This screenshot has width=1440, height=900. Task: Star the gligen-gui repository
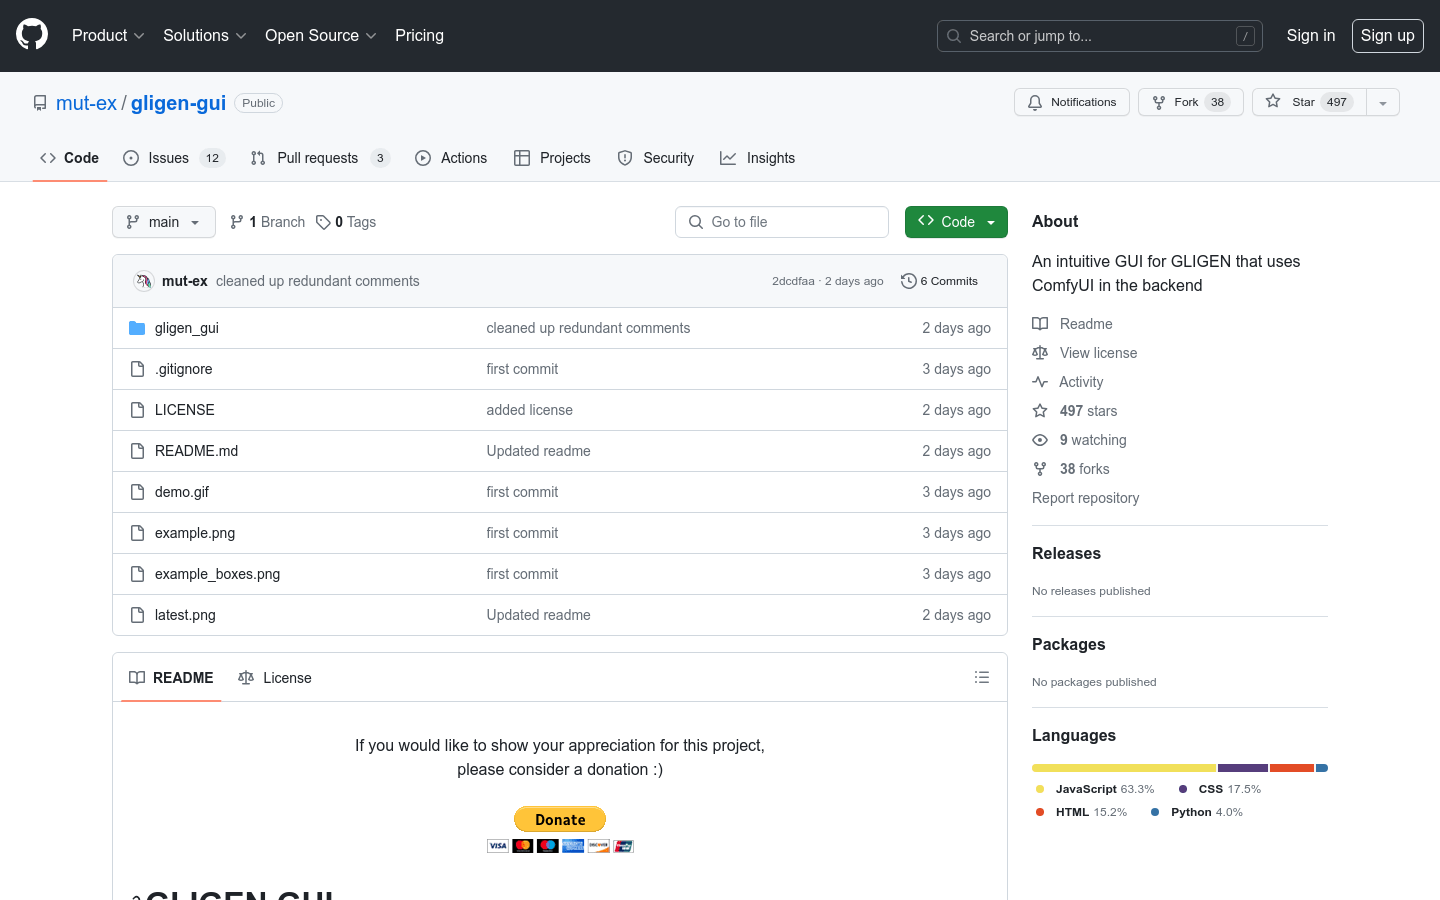pyautogui.click(x=1309, y=102)
